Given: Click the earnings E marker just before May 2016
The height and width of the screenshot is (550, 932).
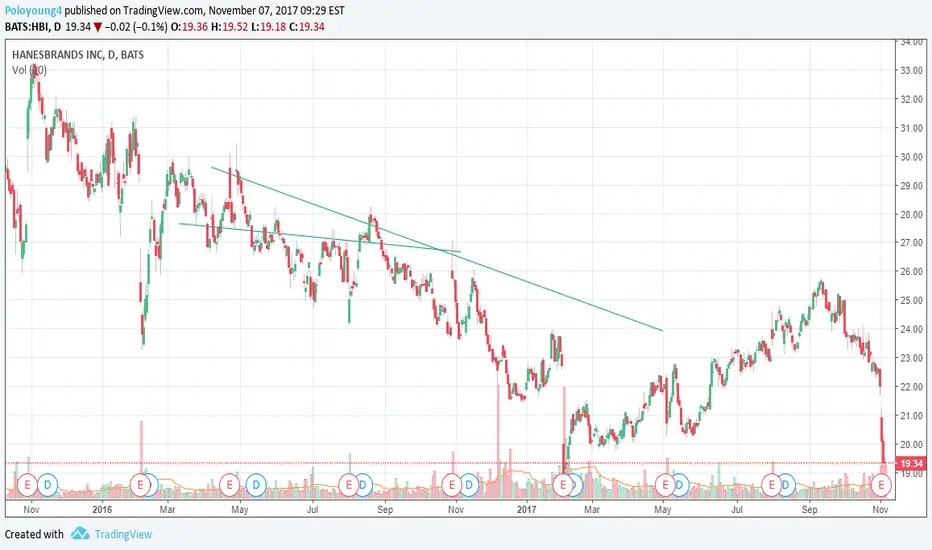Looking at the screenshot, I should click(229, 485).
